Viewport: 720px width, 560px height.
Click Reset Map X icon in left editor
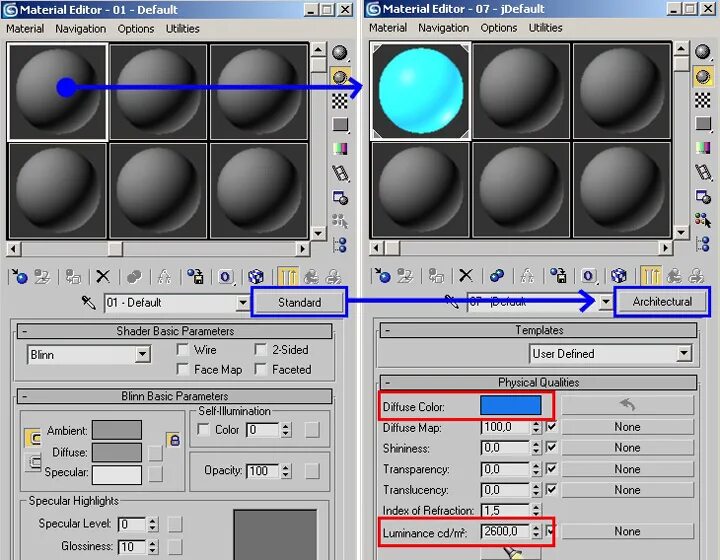[x=103, y=276]
